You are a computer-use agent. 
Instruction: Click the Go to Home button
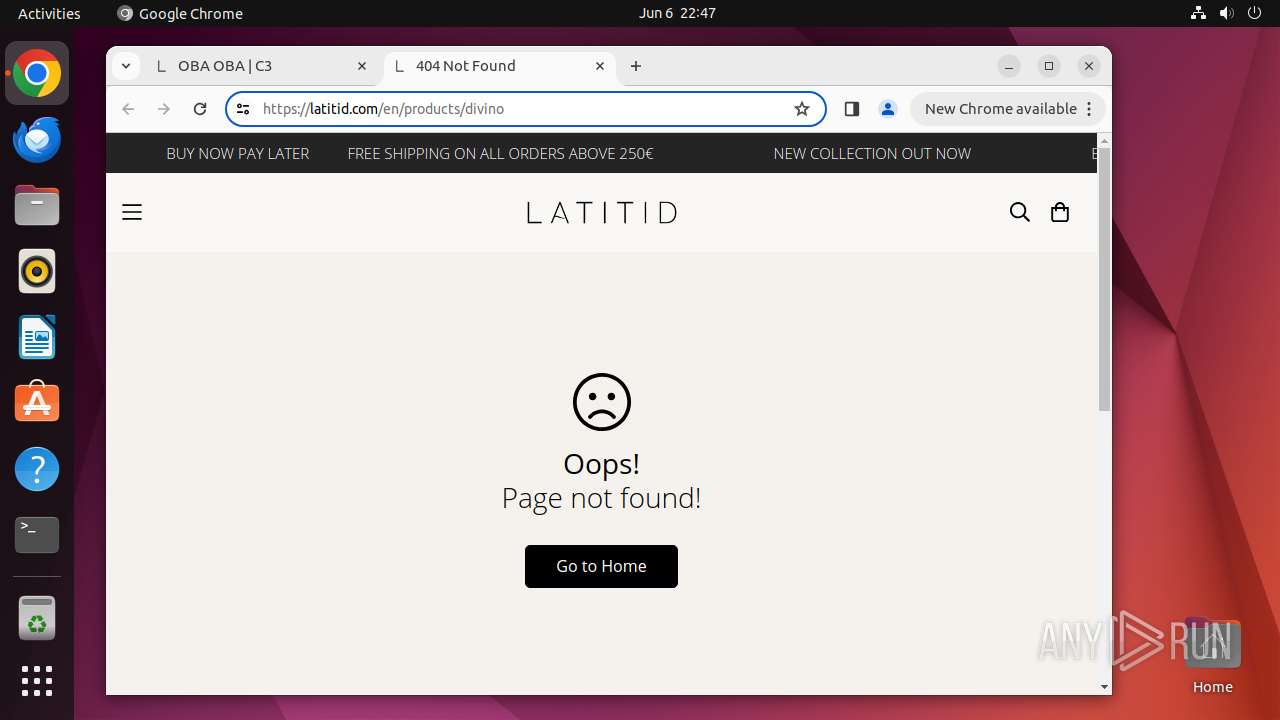point(601,566)
